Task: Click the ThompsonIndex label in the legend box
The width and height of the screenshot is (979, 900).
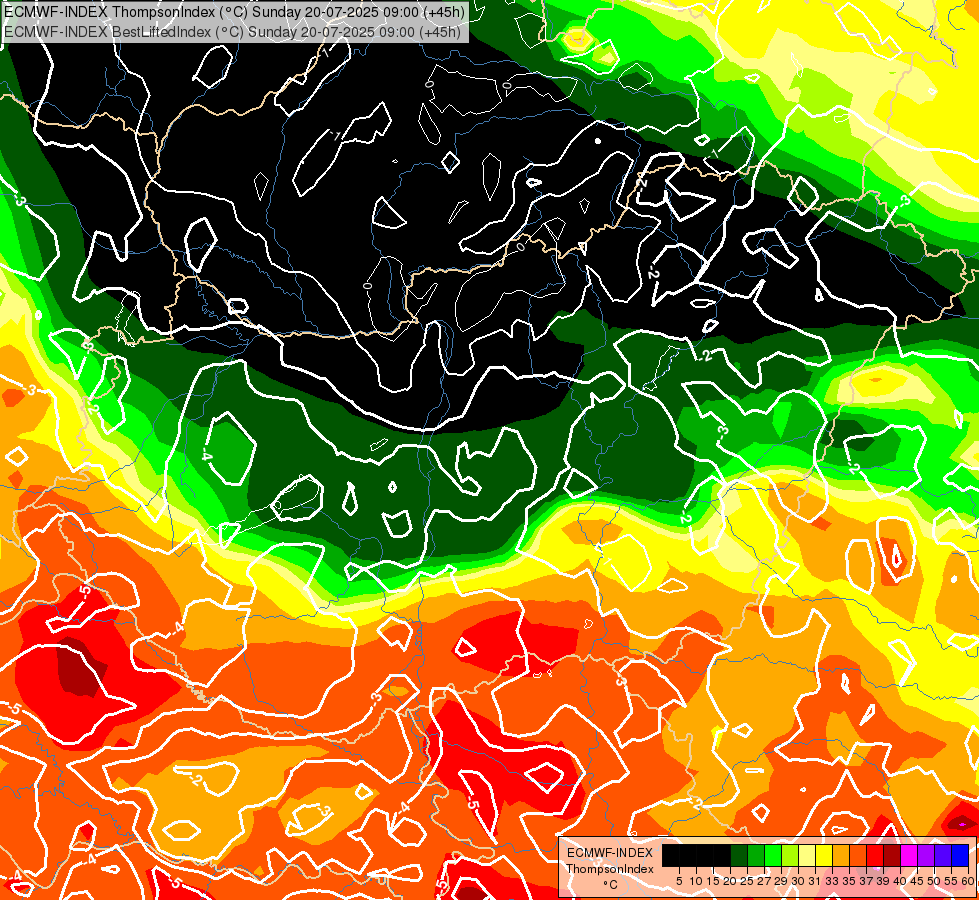Action: coord(610,869)
